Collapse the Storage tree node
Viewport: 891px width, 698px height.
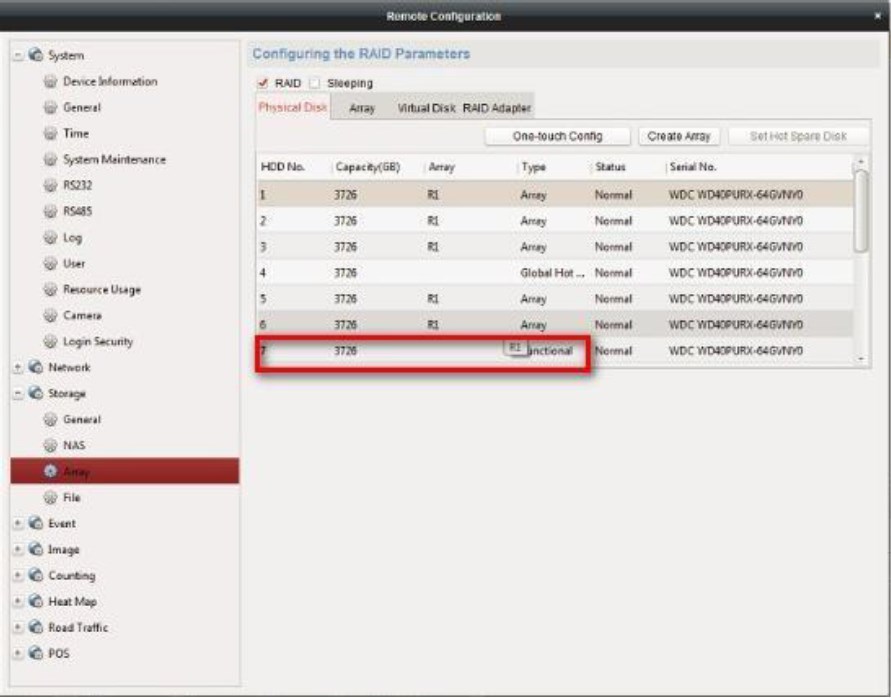18,394
